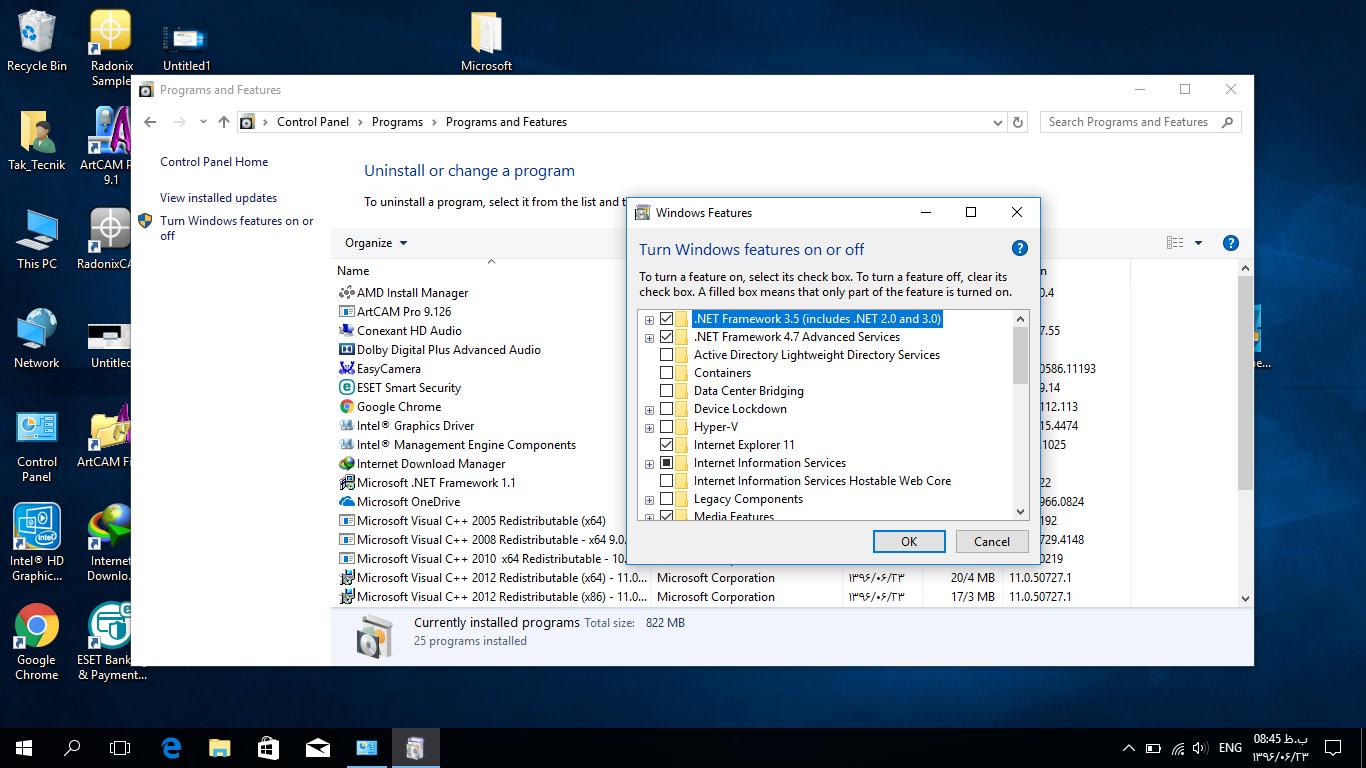Image resolution: width=1366 pixels, height=768 pixels.
Task: Open the Tak_Tecnik user folder icon
Action: click(x=37, y=140)
